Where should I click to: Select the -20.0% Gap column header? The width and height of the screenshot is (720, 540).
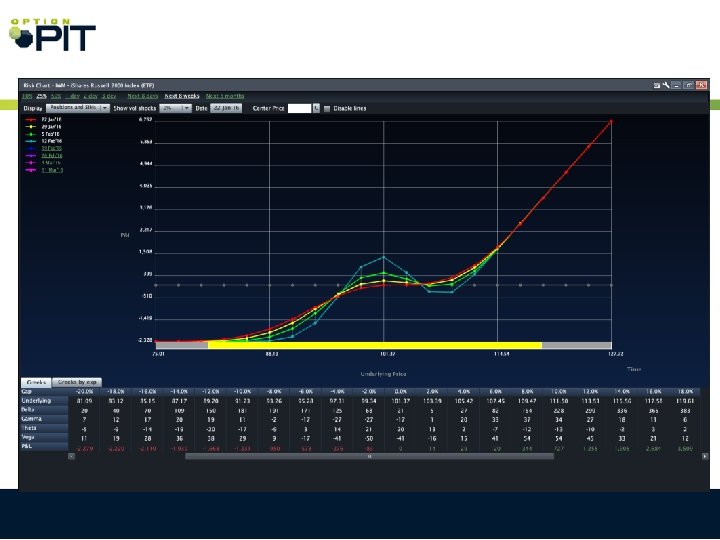84,392
